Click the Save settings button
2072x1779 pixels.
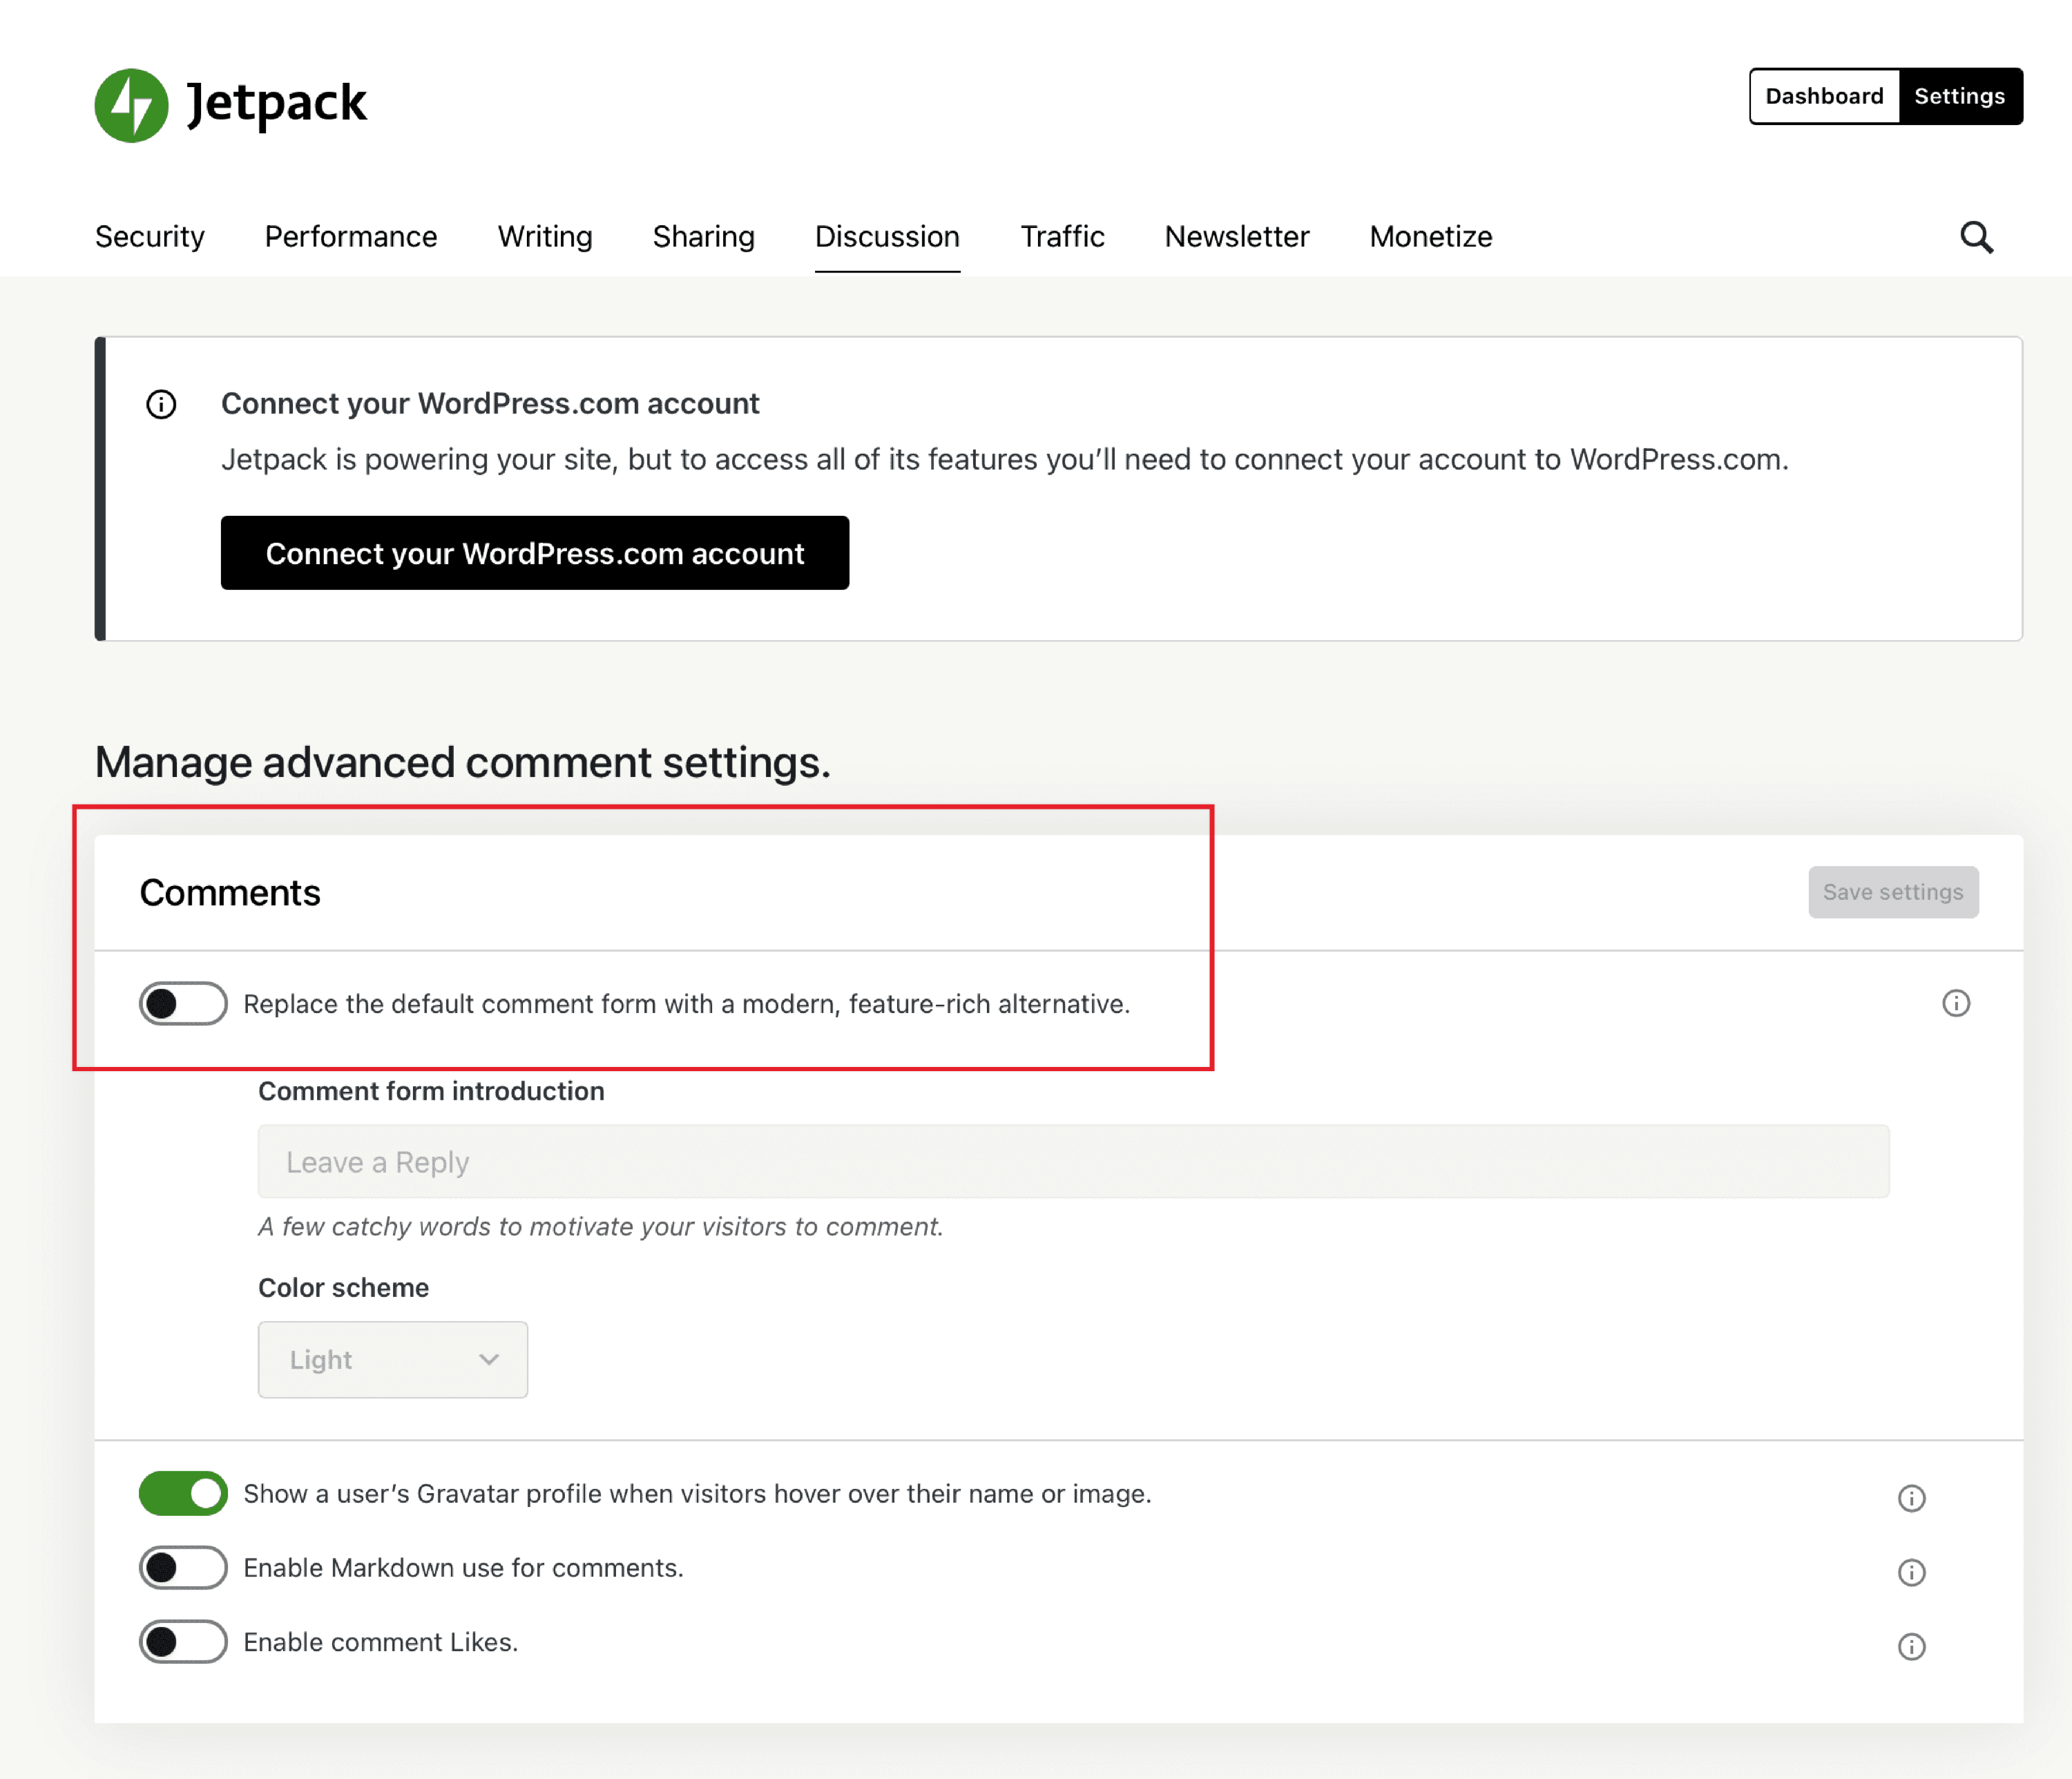tap(1892, 892)
